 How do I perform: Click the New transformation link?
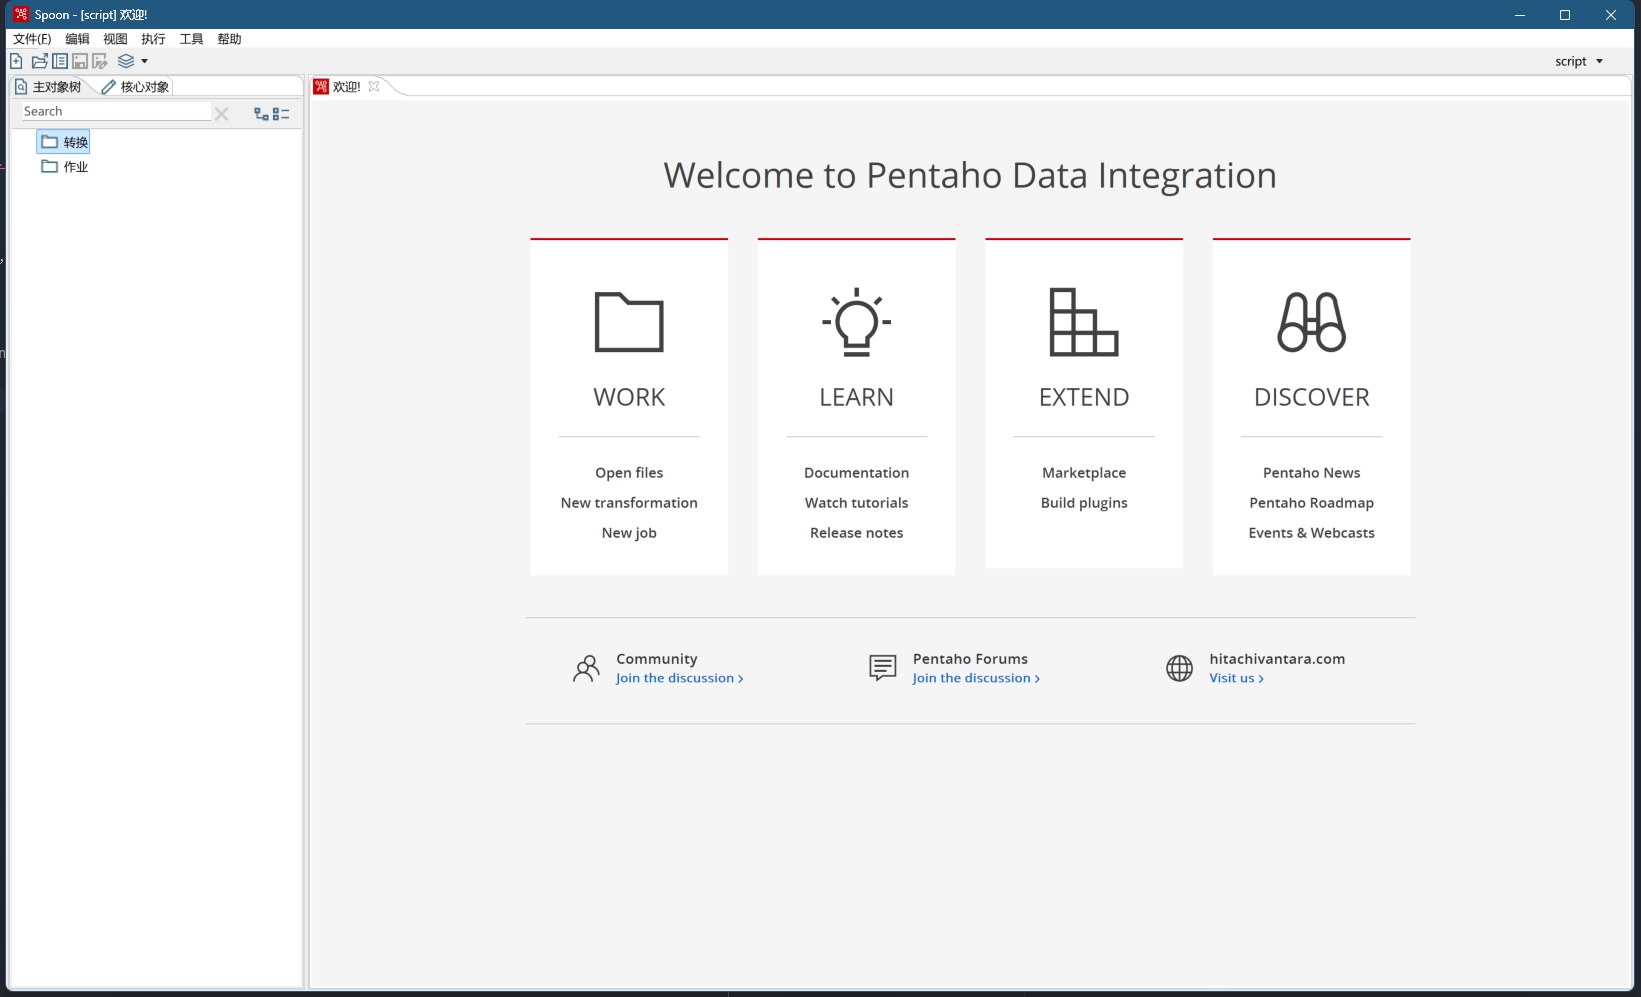point(629,503)
